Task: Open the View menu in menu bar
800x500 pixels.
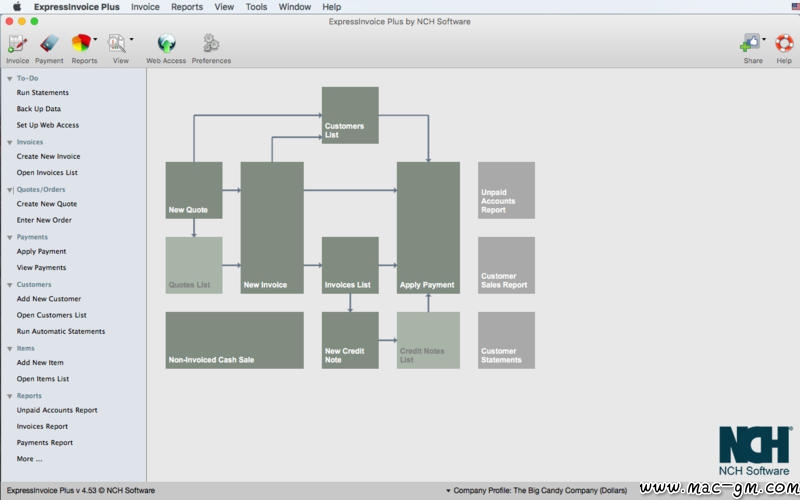Action: [x=224, y=7]
